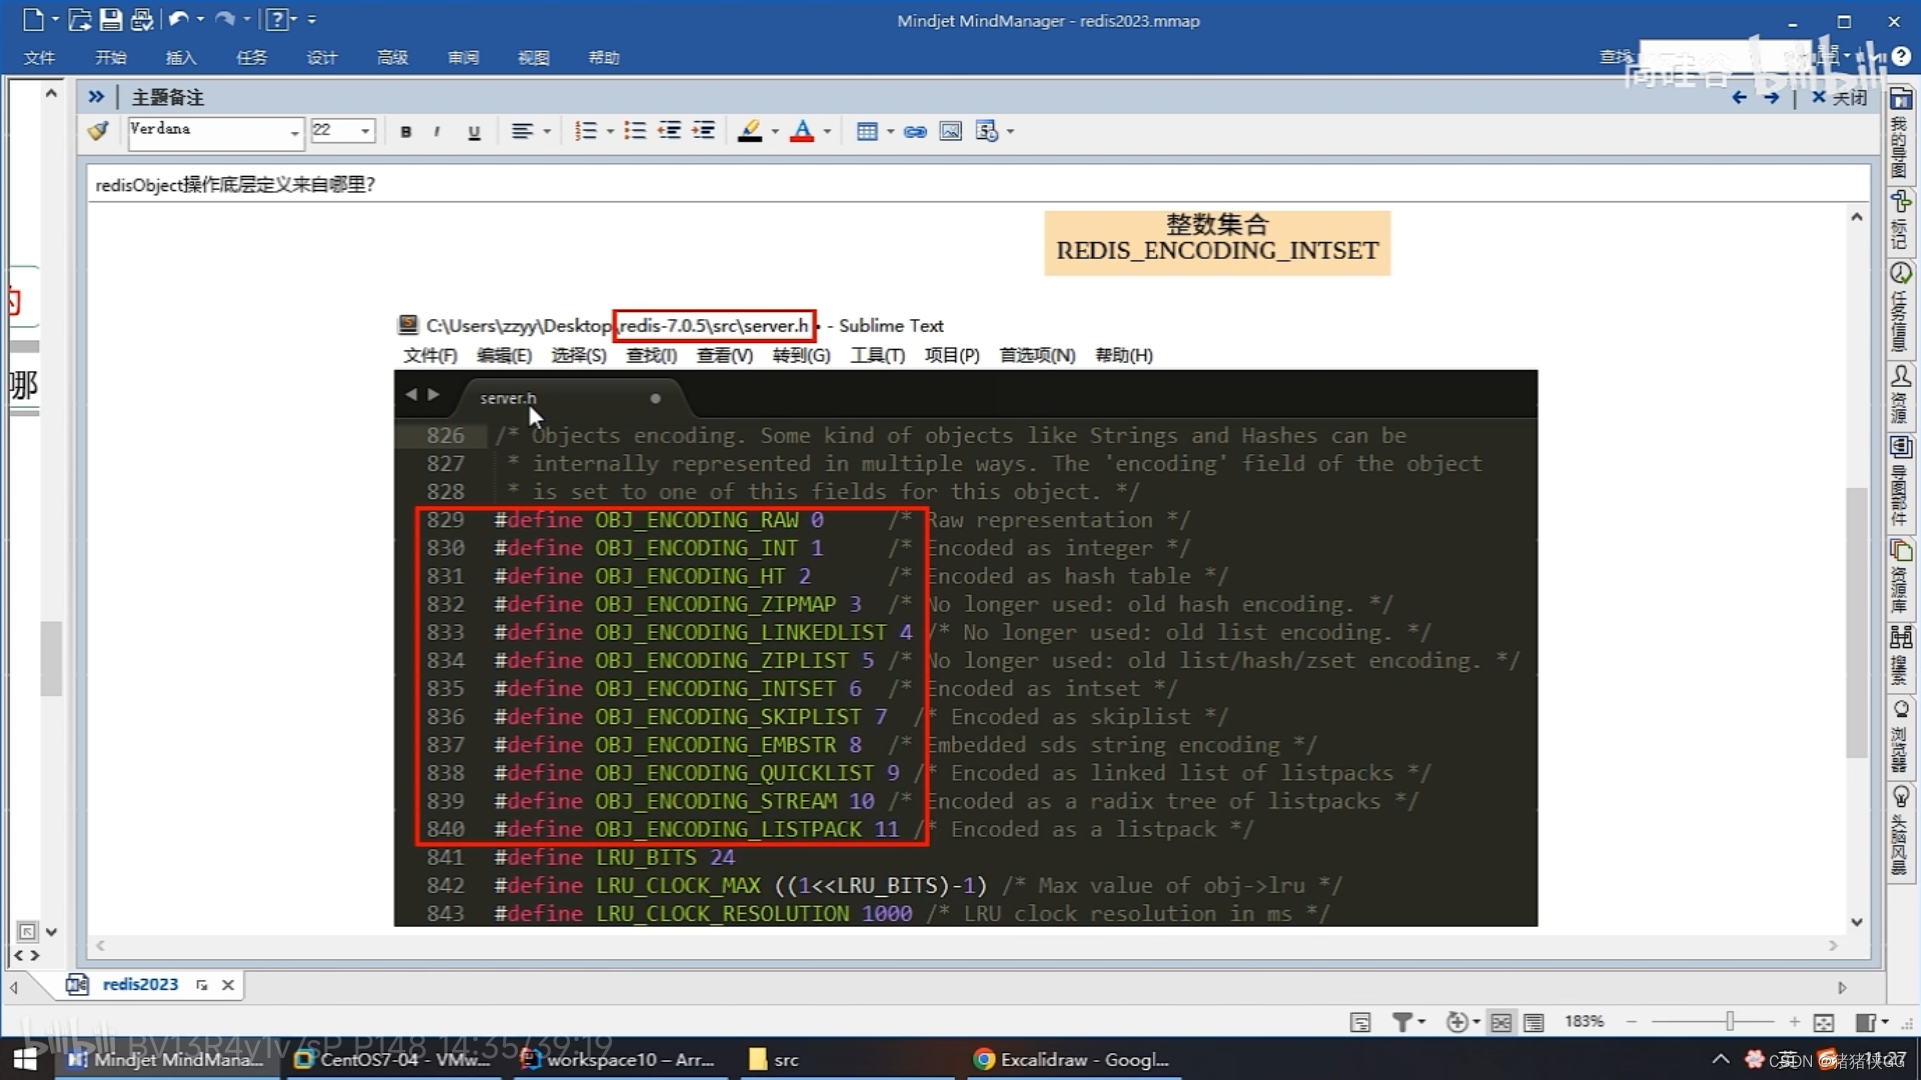Image resolution: width=1921 pixels, height=1080 pixels.
Task: Open the font size 22 dropdown
Action: (x=365, y=131)
